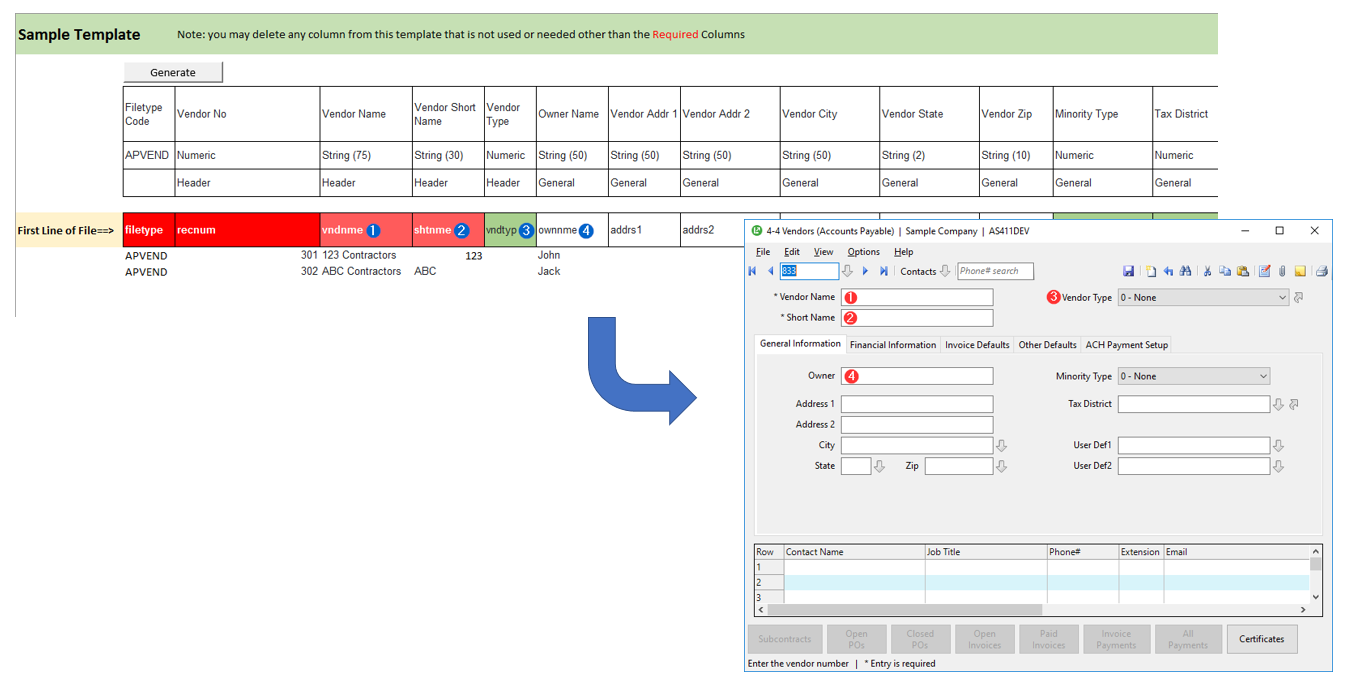Click the Save disk icon in toolbar

(x=1129, y=271)
